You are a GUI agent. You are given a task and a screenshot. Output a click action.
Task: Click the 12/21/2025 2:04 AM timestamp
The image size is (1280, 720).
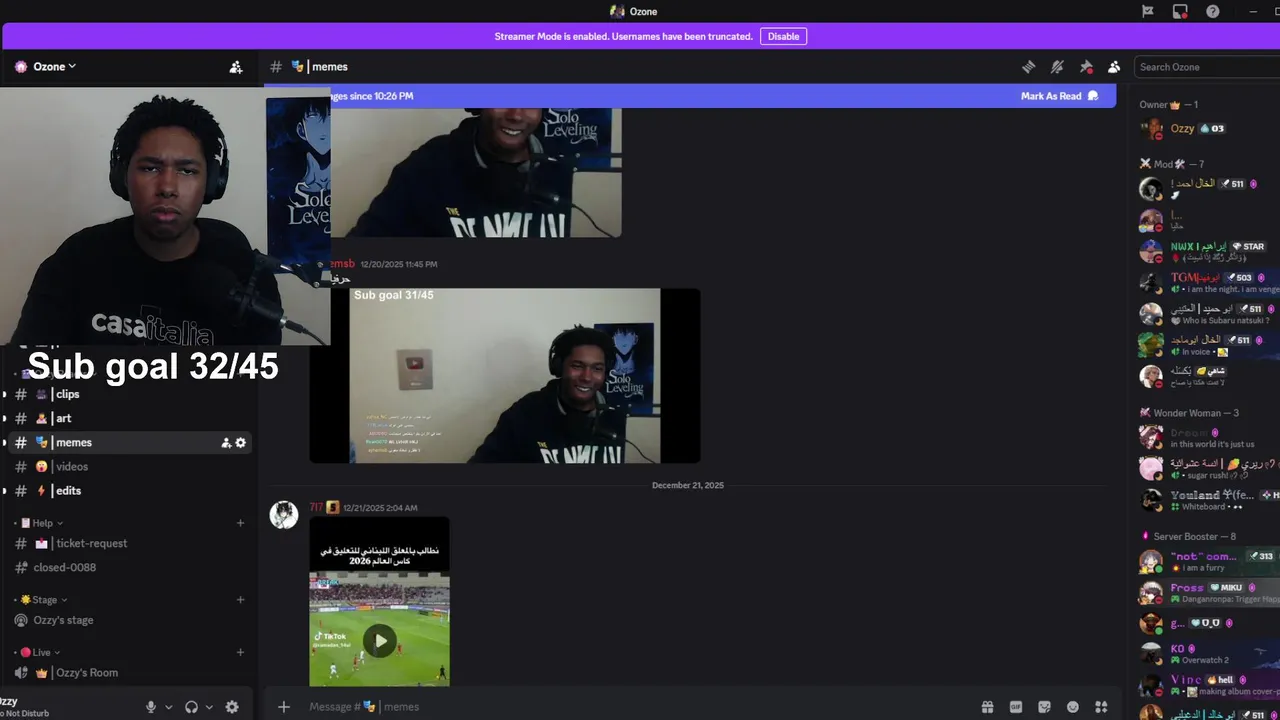coord(380,508)
